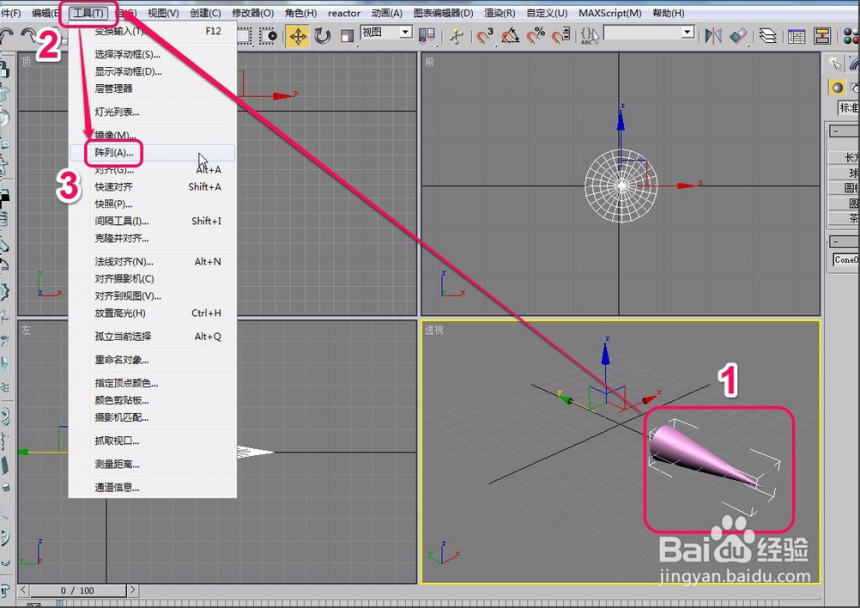Activate the Select and Rotate tool
The image size is (860, 608).
[x=322, y=36]
